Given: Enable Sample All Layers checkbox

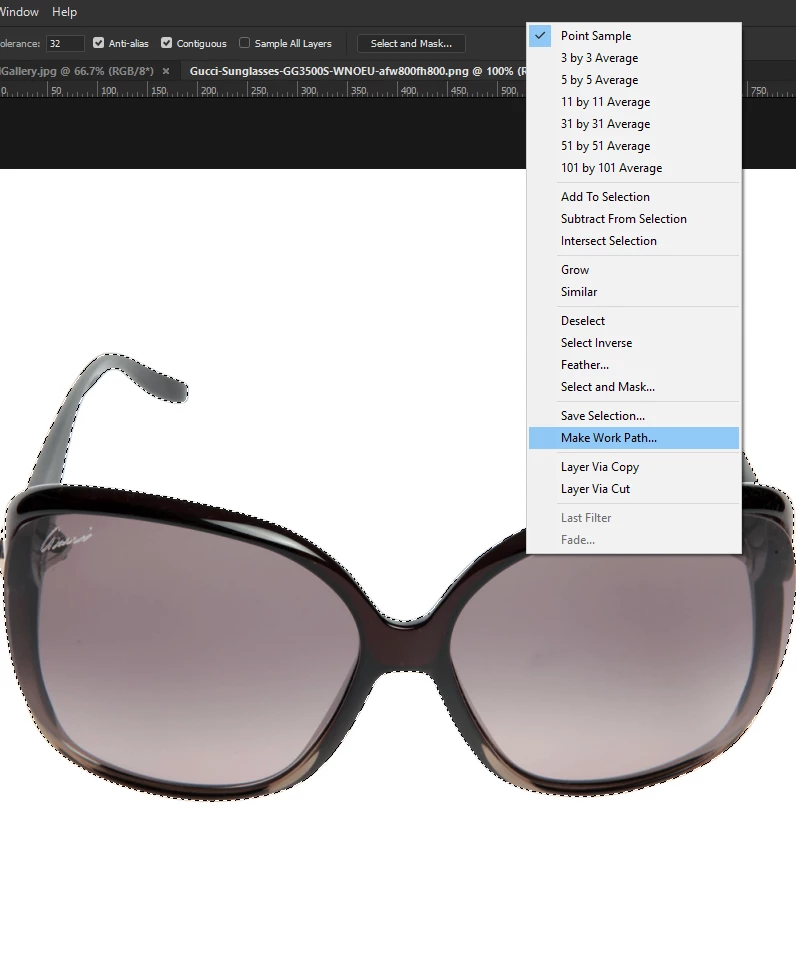Looking at the screenshot, I should (244, 43).
